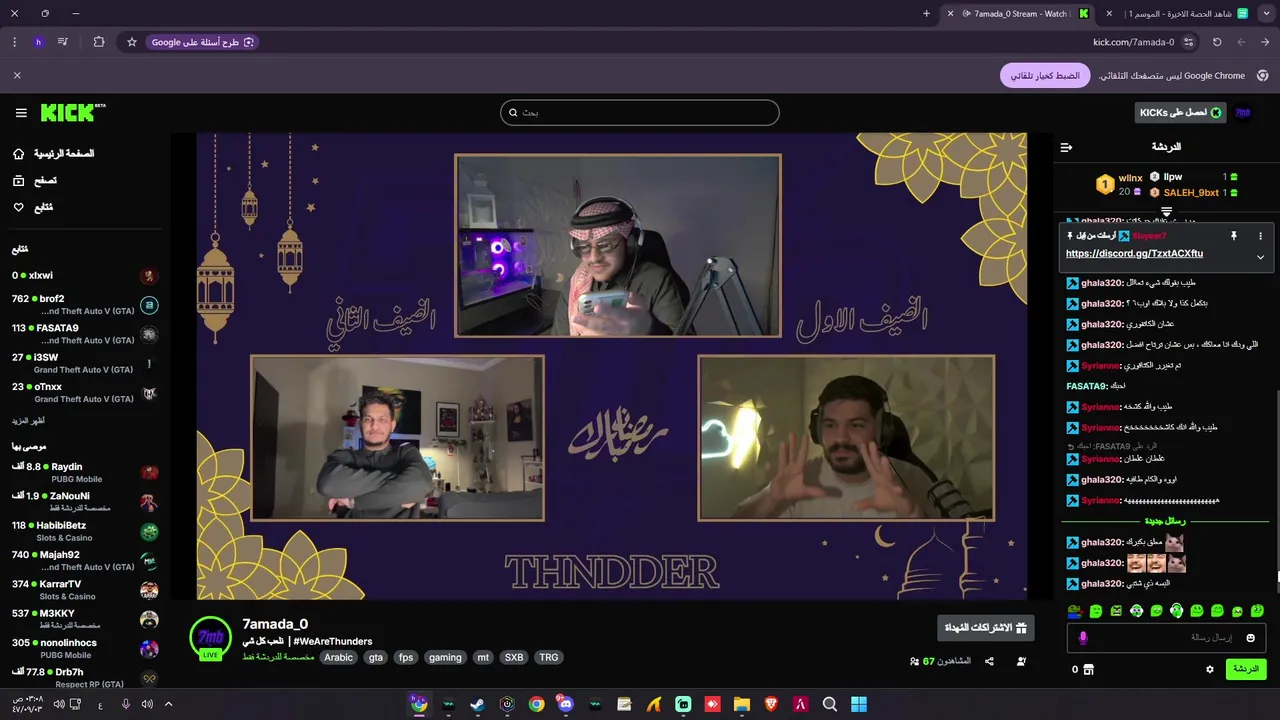Open followed channel brof2
Viewport: 1280px width, 720px height.
[x=85, y=305]
